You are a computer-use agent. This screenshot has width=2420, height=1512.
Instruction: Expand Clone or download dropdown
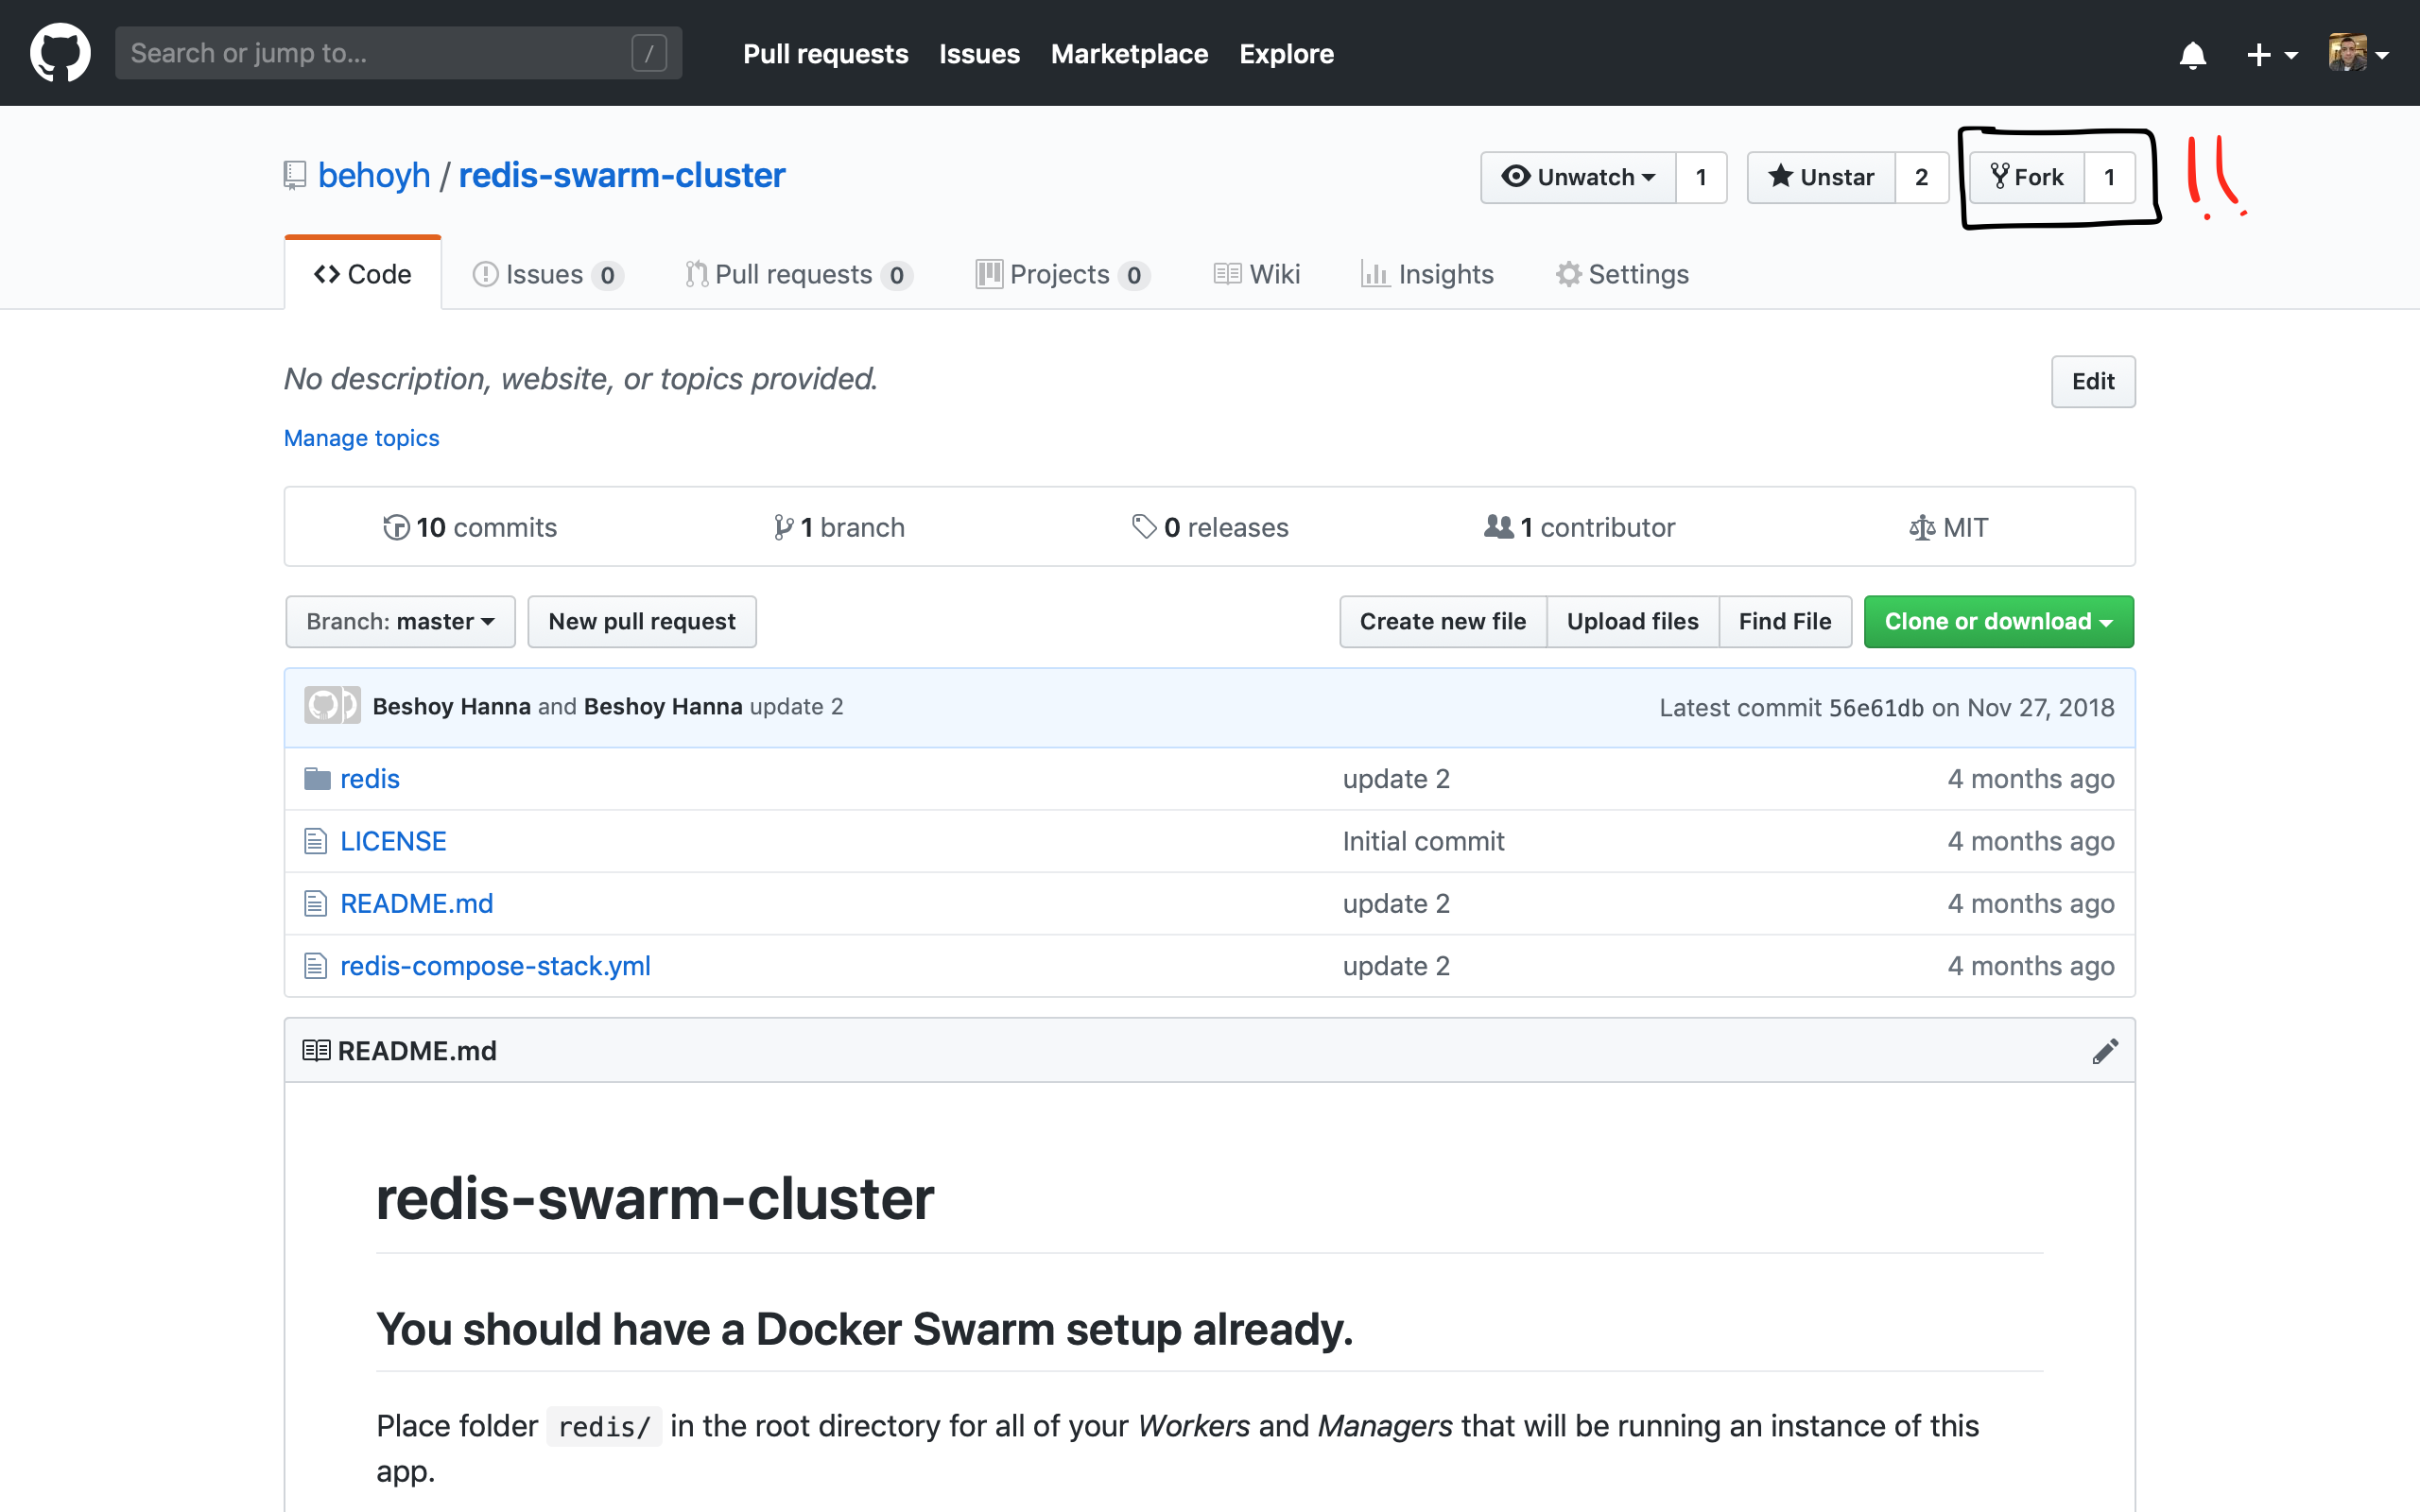pos(1998,621)
